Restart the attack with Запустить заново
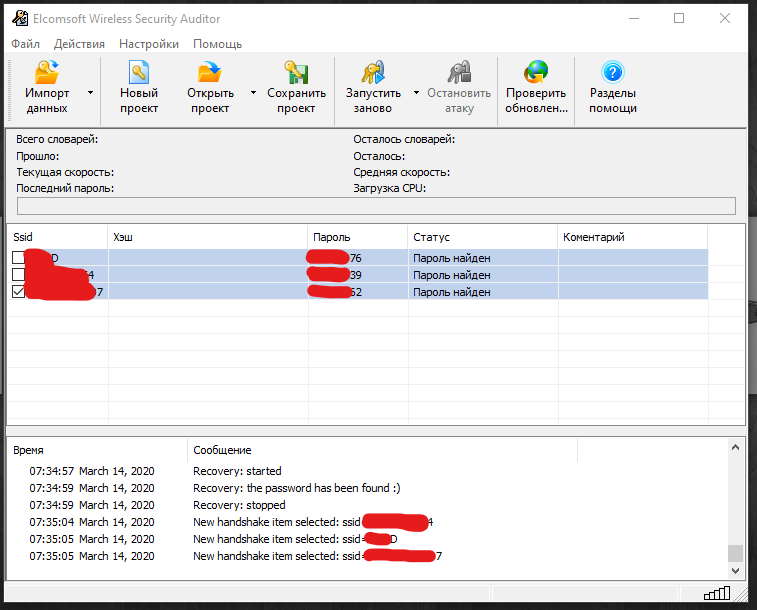 click(373, 74)
